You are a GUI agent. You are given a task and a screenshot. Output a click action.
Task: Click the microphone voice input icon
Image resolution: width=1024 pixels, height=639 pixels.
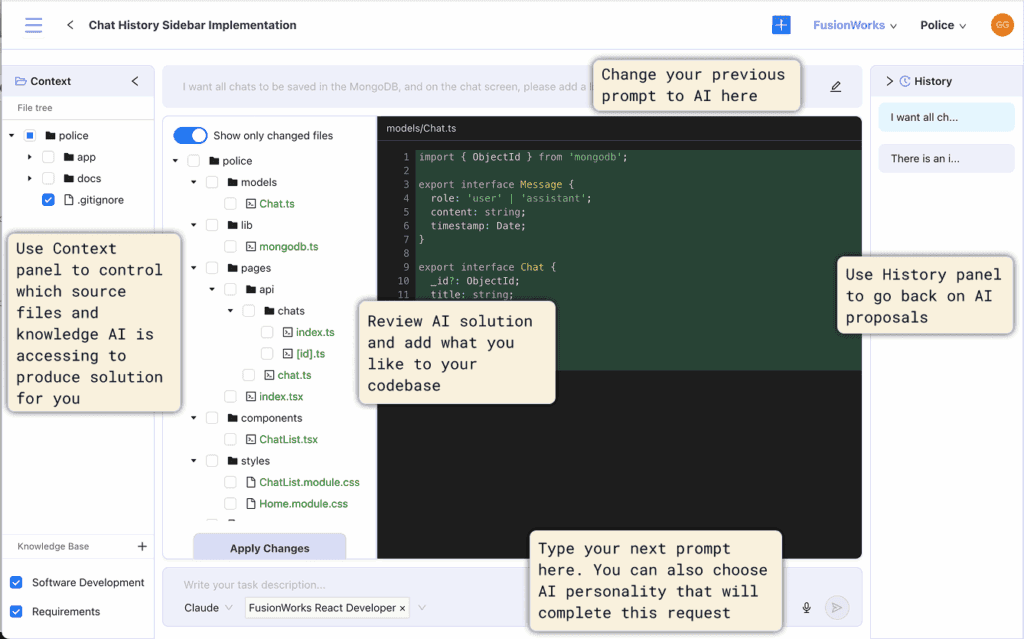click(x=806, y=607)
